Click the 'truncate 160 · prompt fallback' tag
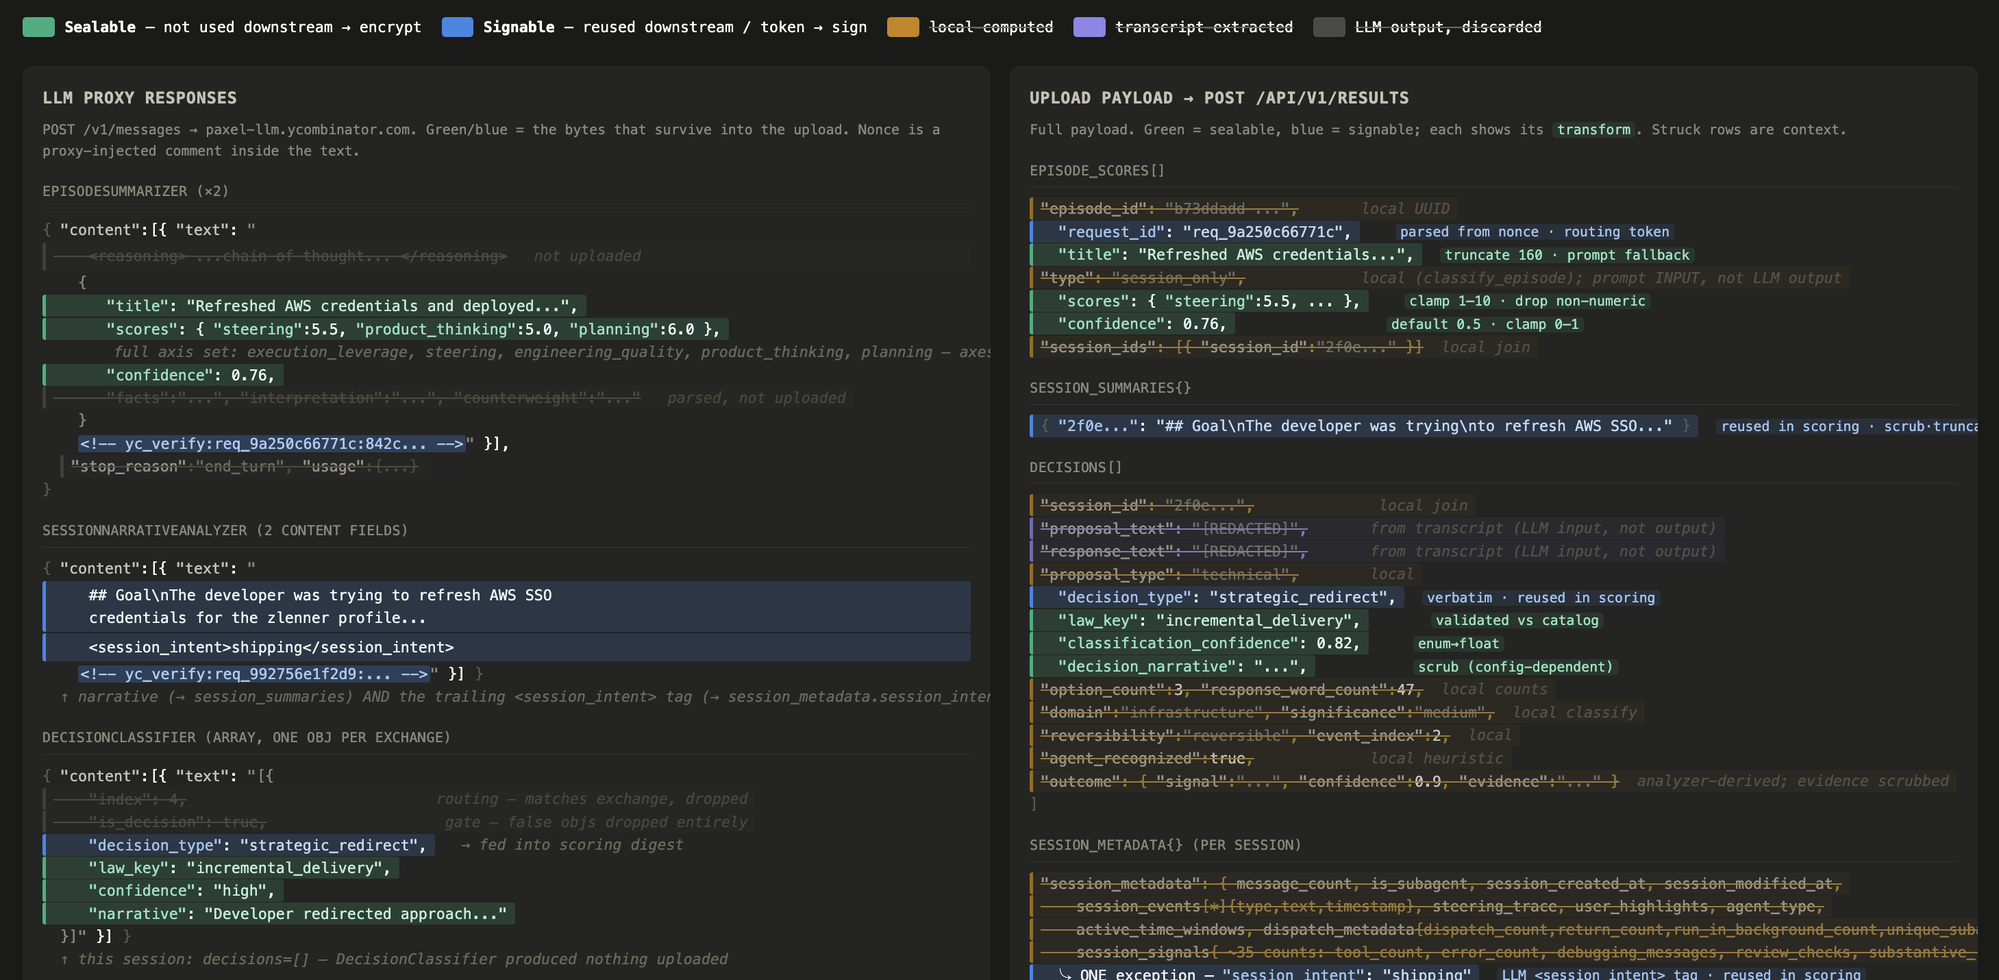1999x980 pixels. coord(1567,255)
